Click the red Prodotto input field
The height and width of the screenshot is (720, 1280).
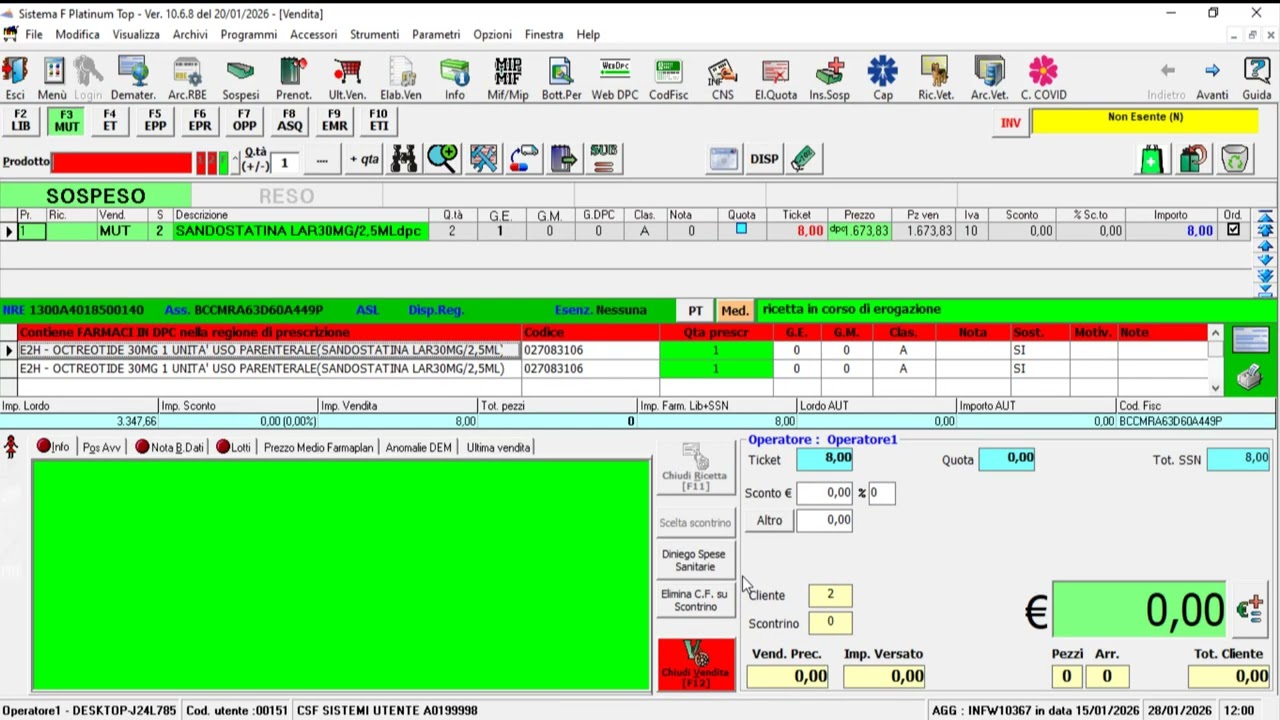pyautogui.click(x=121, y=162)
